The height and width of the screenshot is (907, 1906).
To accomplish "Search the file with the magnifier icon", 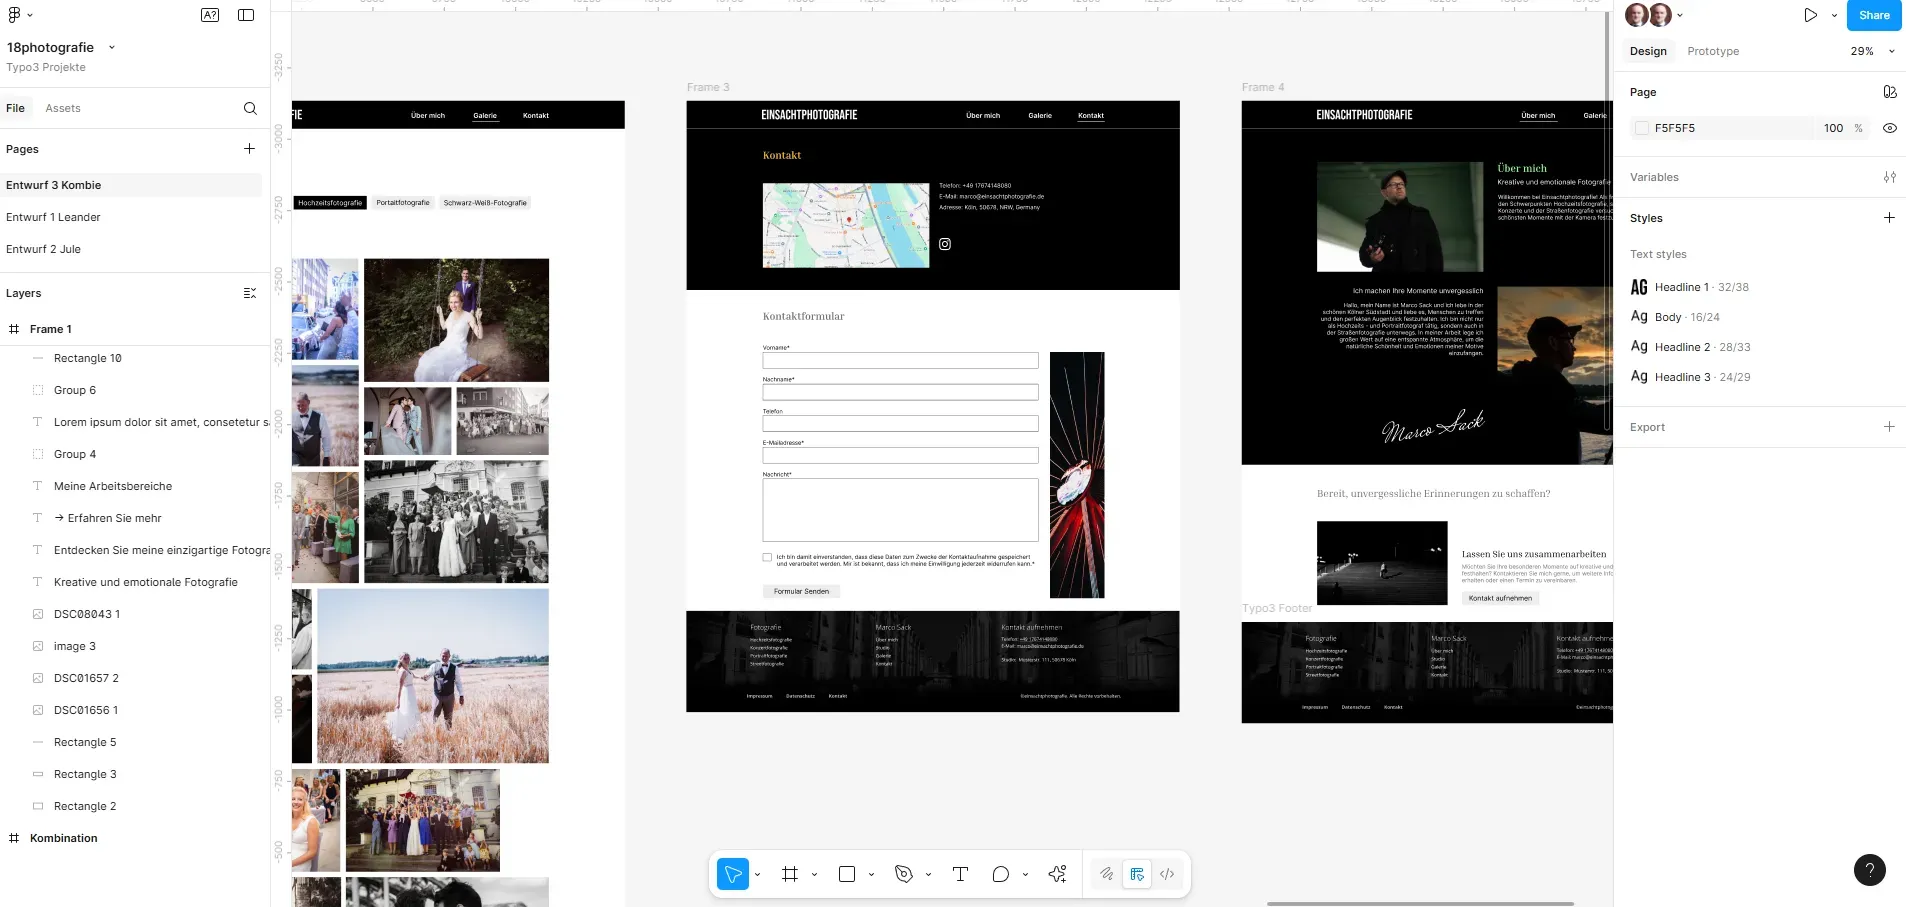I will pos(250,108).
